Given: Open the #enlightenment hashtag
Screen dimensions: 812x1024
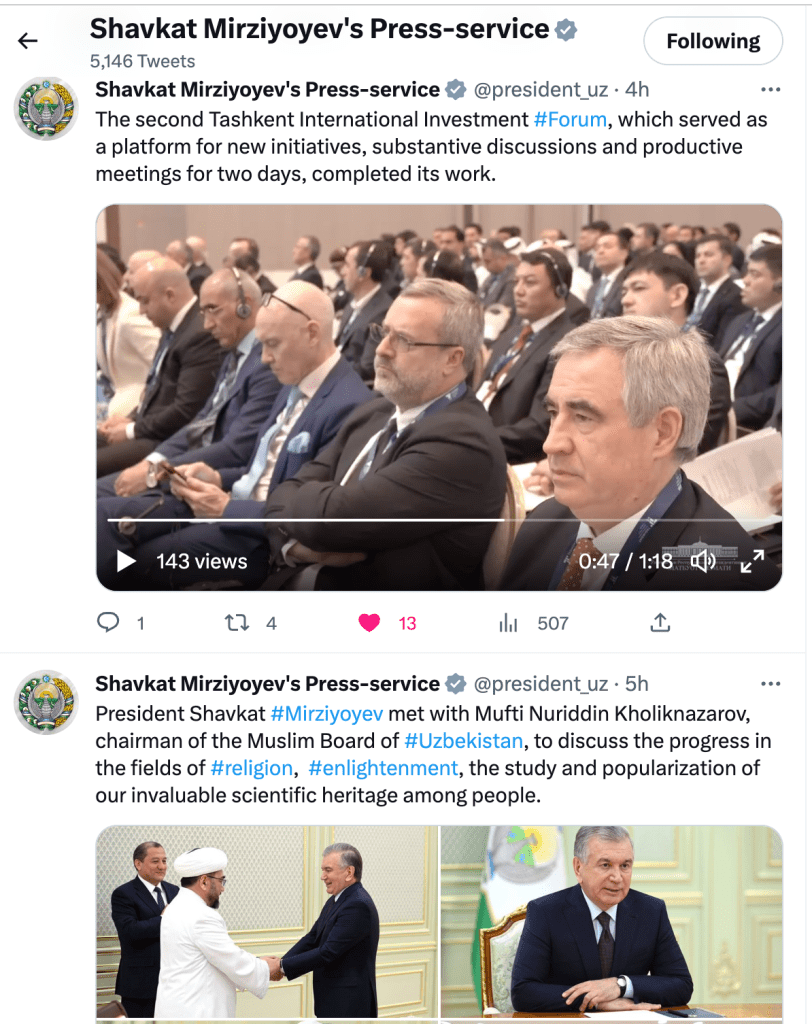Looking at the screenshot, I should tap(383, 768).
